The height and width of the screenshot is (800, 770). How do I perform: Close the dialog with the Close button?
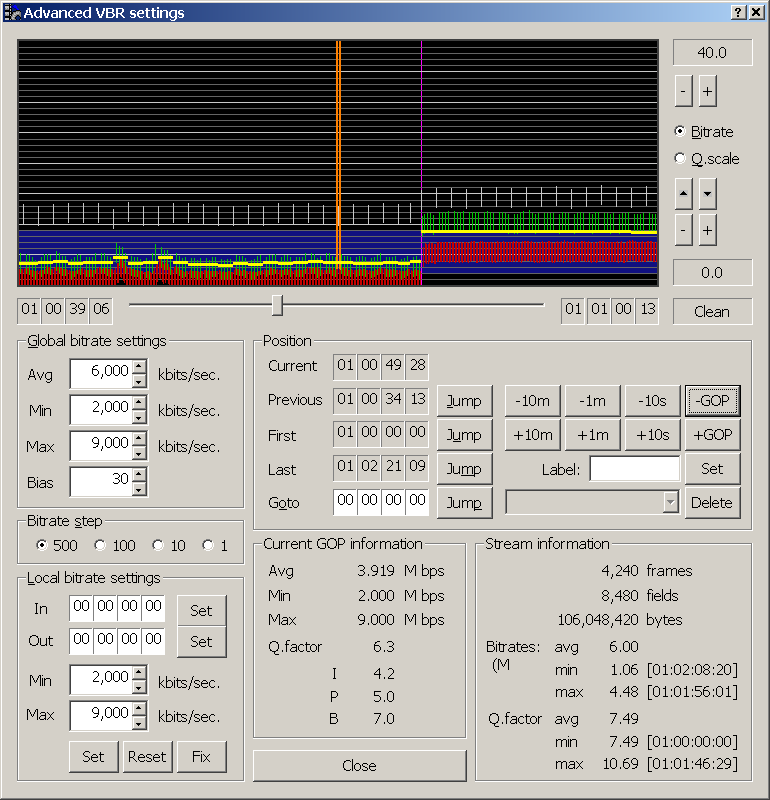coord(359,765)
